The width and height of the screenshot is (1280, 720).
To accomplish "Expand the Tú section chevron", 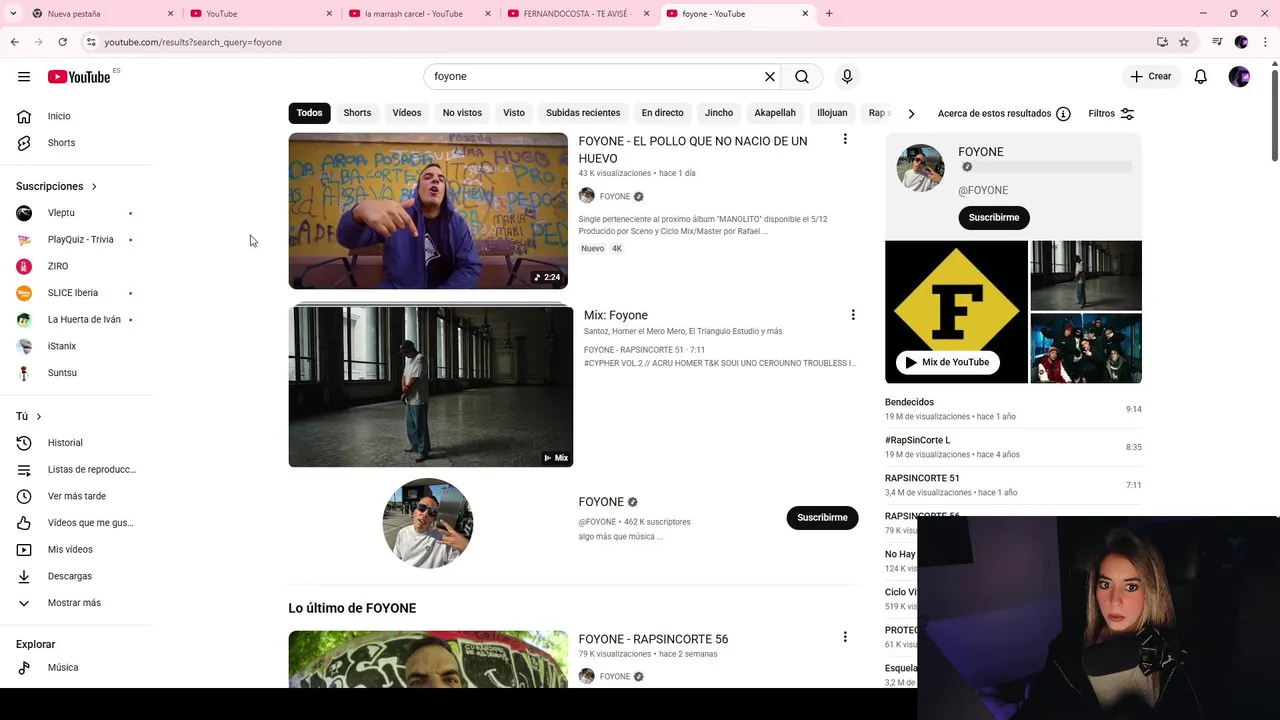I will [39, 416].
